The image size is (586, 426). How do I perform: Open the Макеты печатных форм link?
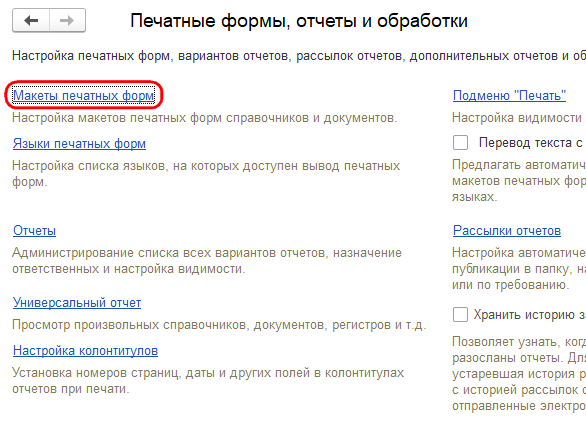pos(84,96)
